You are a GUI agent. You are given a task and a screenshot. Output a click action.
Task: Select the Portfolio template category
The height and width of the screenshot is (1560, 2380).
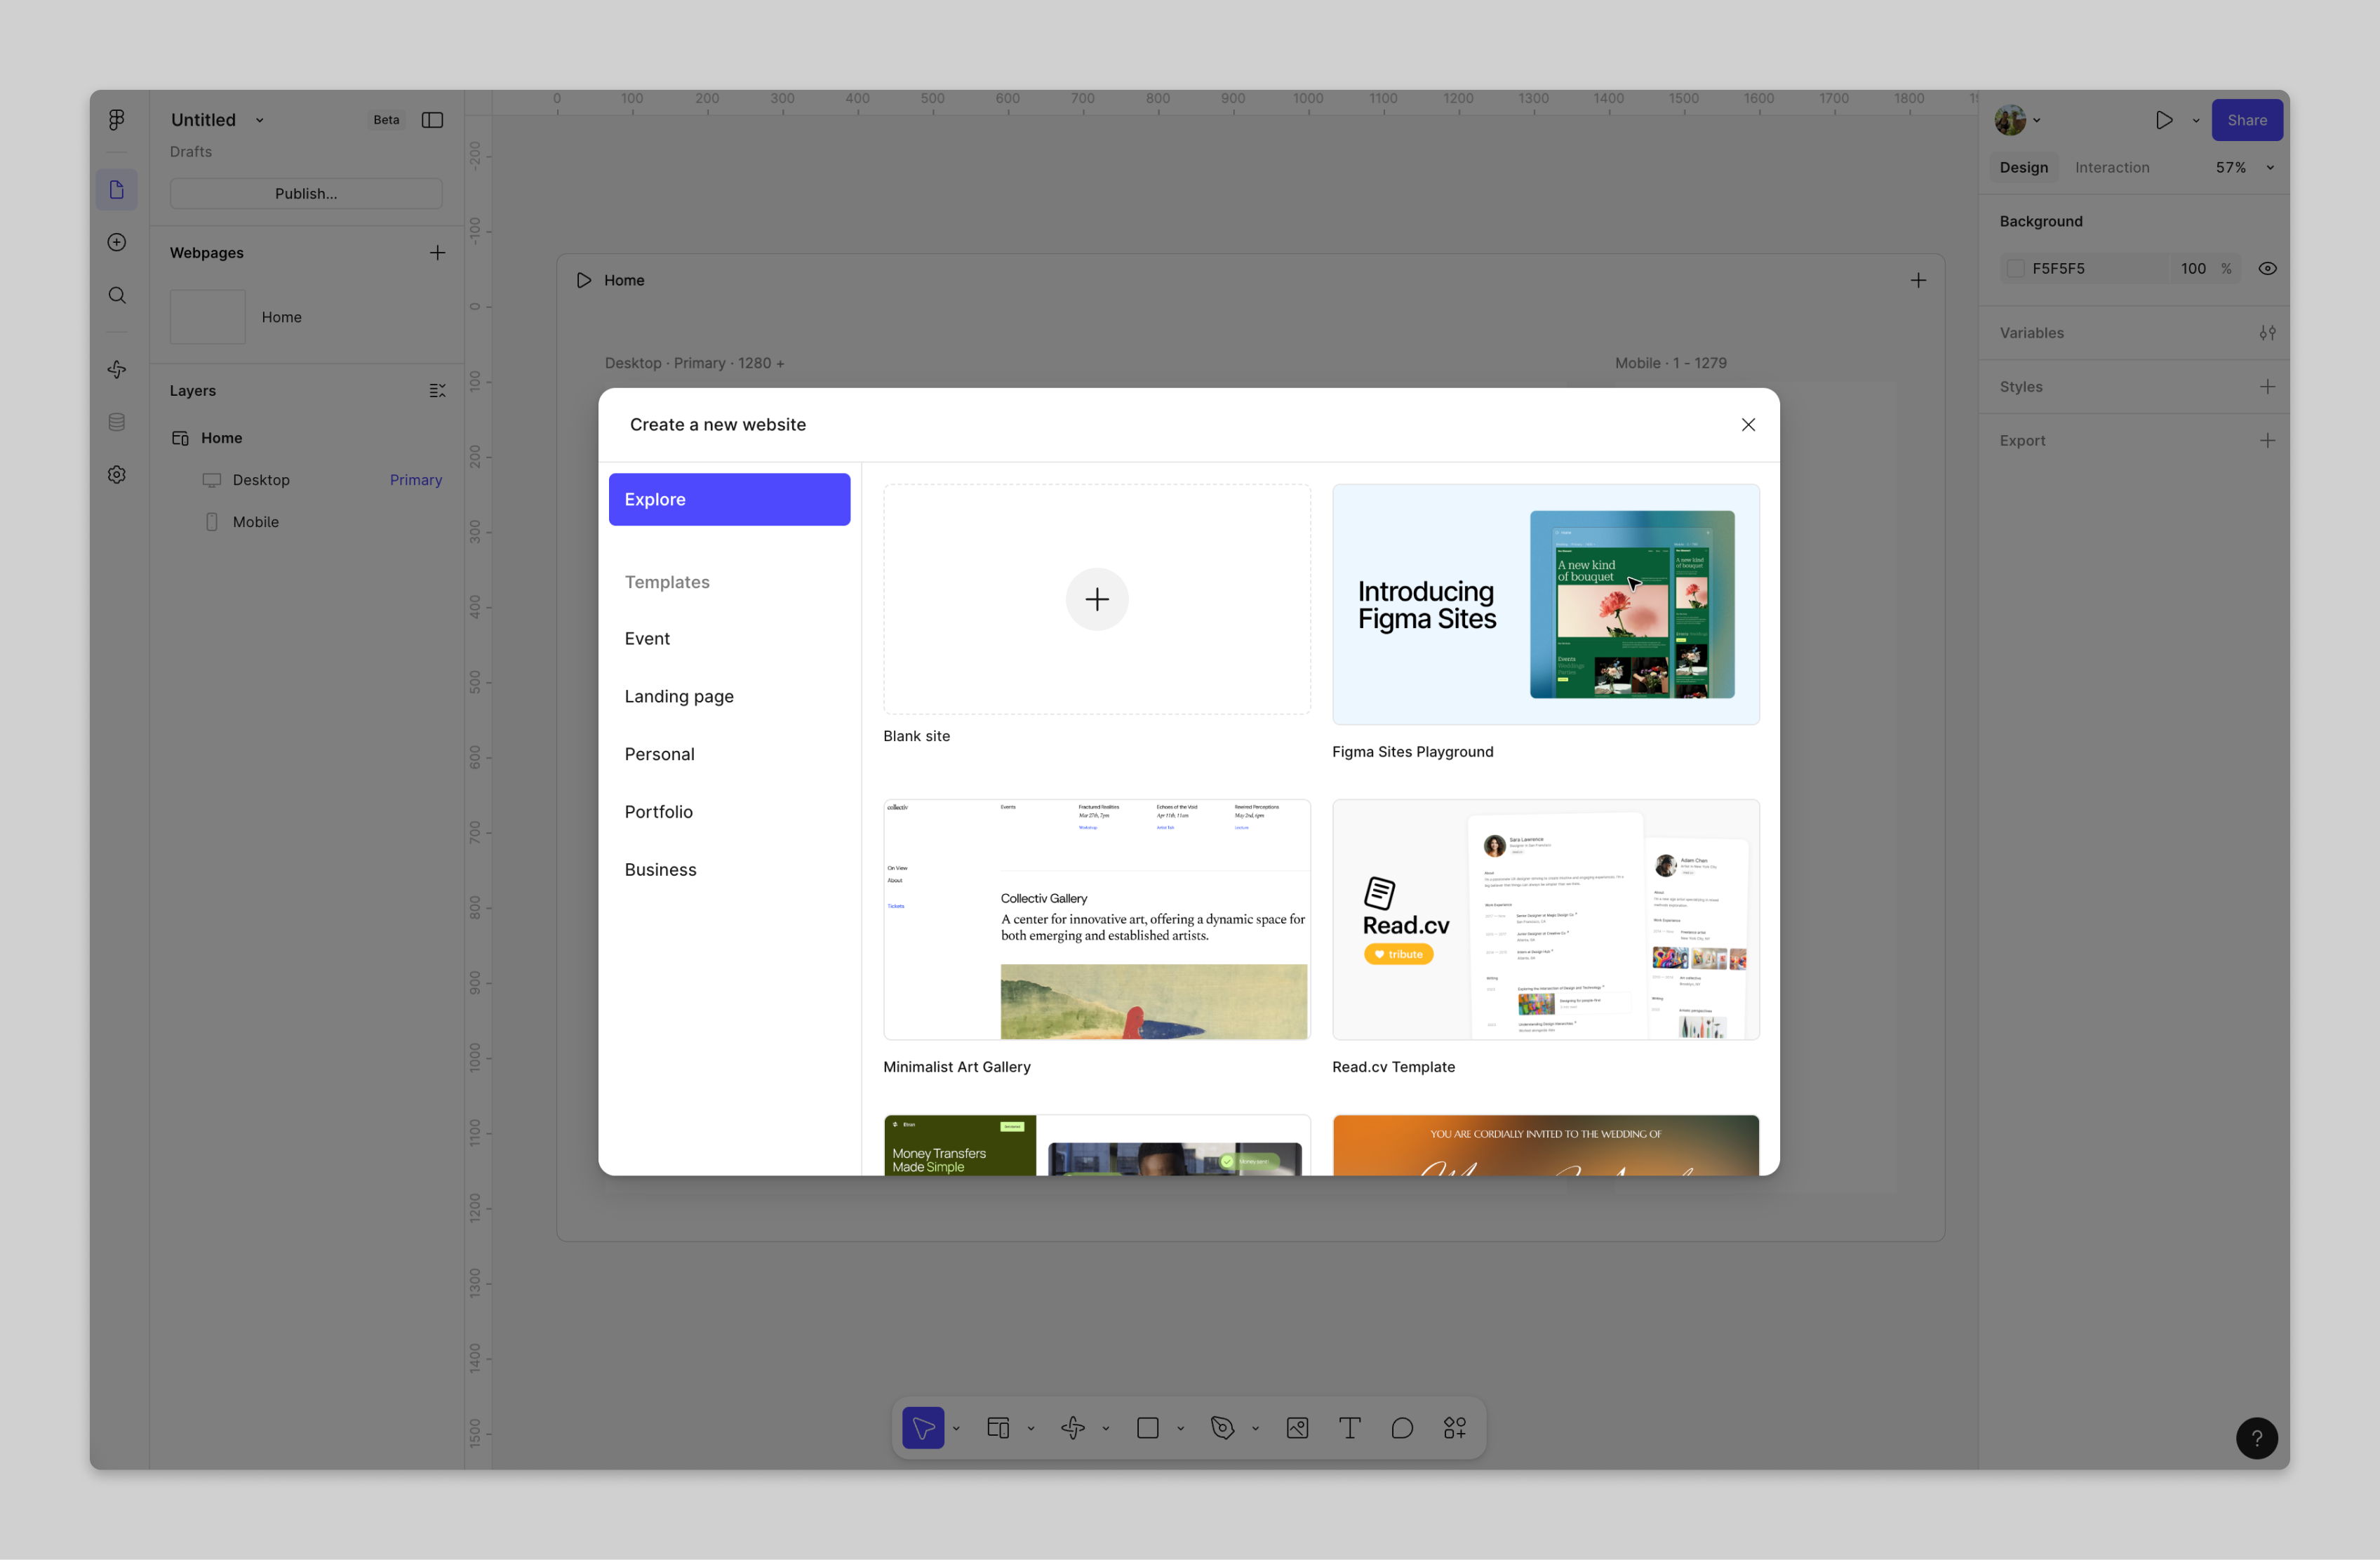click(x=658, y=812)
